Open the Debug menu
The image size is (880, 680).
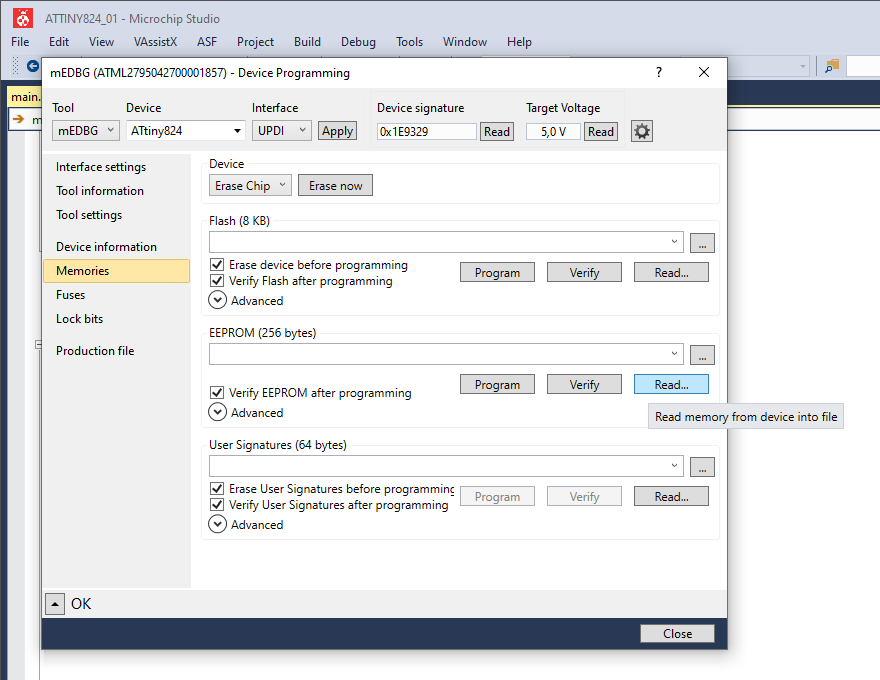coord(358,42)
